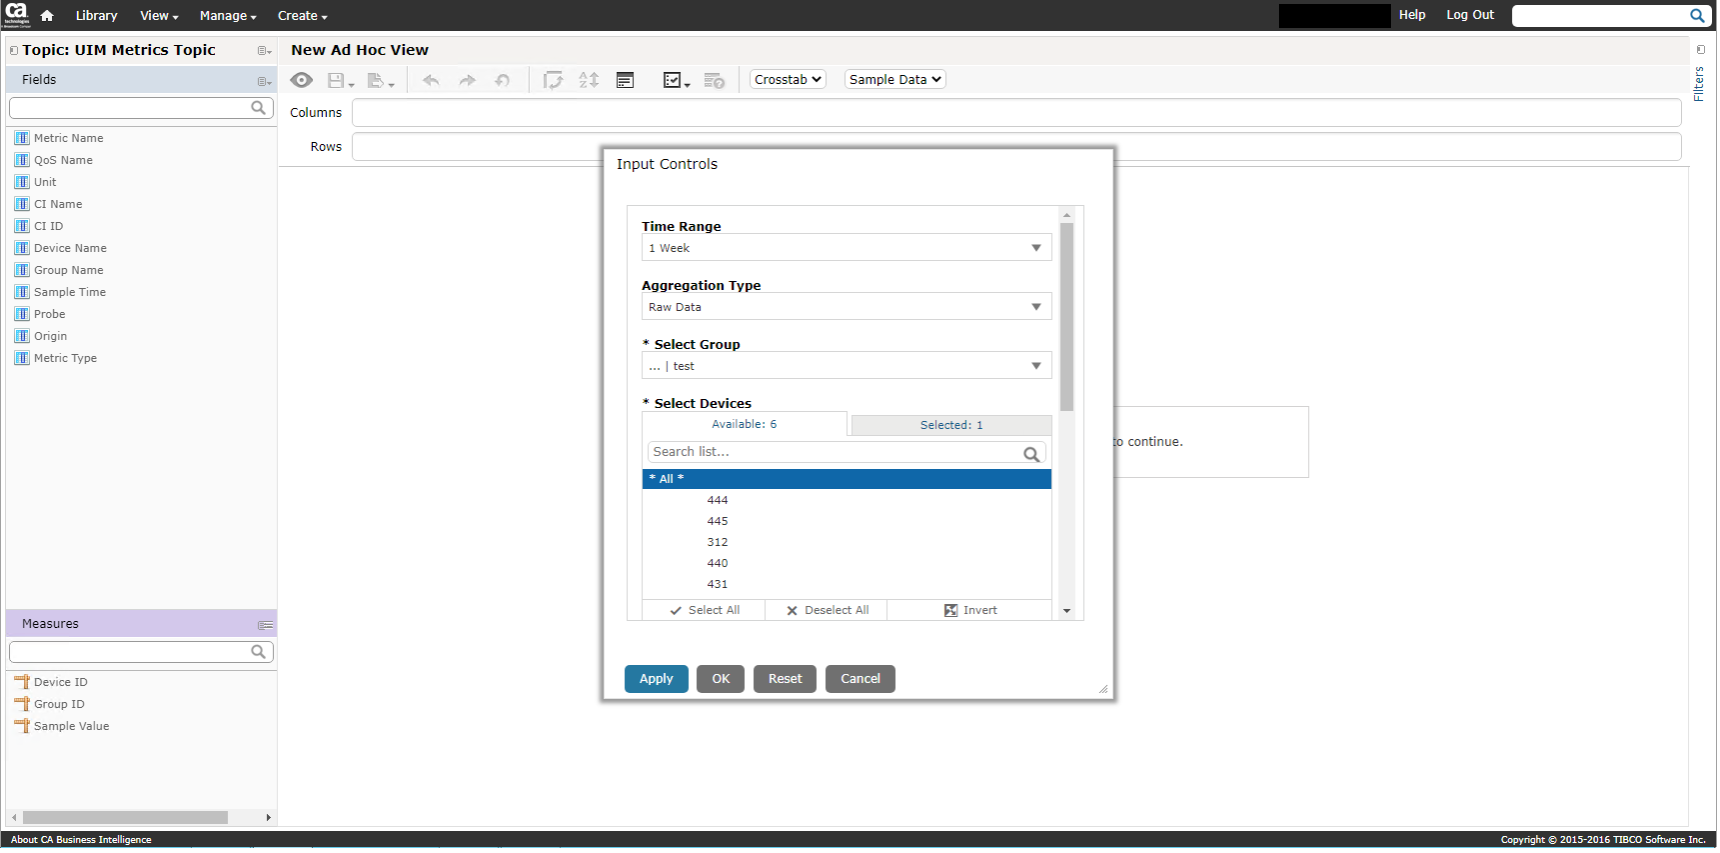The width and height of the screenshot is (1720, 853).
Task: Click search magnifier in Select Devices list
Action: [x=1031, y=454]
